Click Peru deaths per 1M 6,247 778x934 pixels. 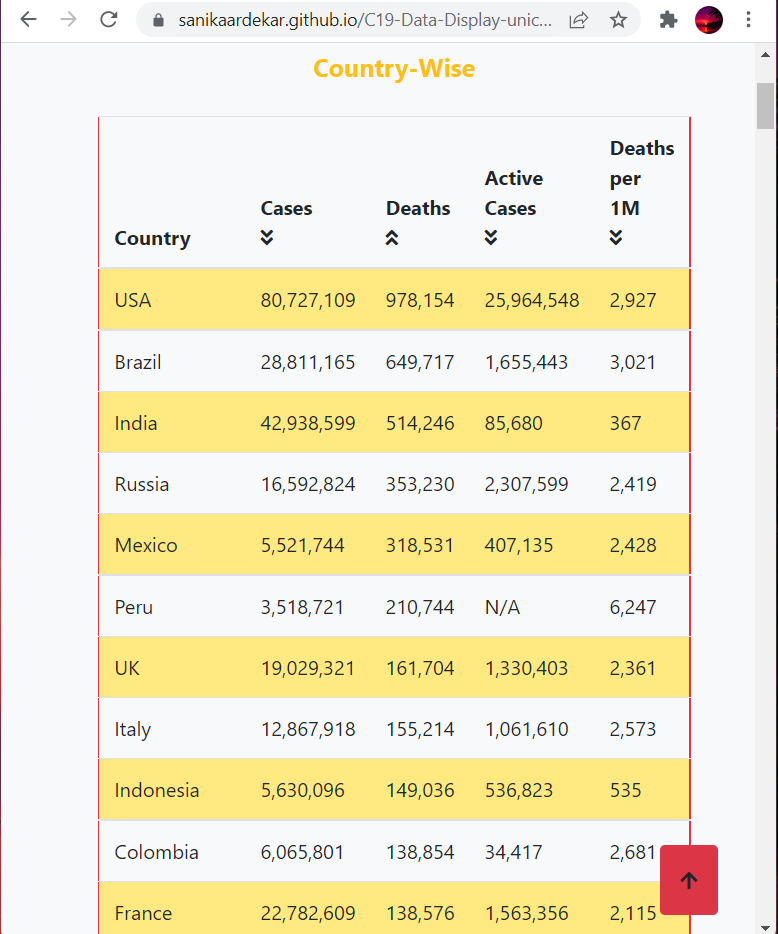click(633, 607)
